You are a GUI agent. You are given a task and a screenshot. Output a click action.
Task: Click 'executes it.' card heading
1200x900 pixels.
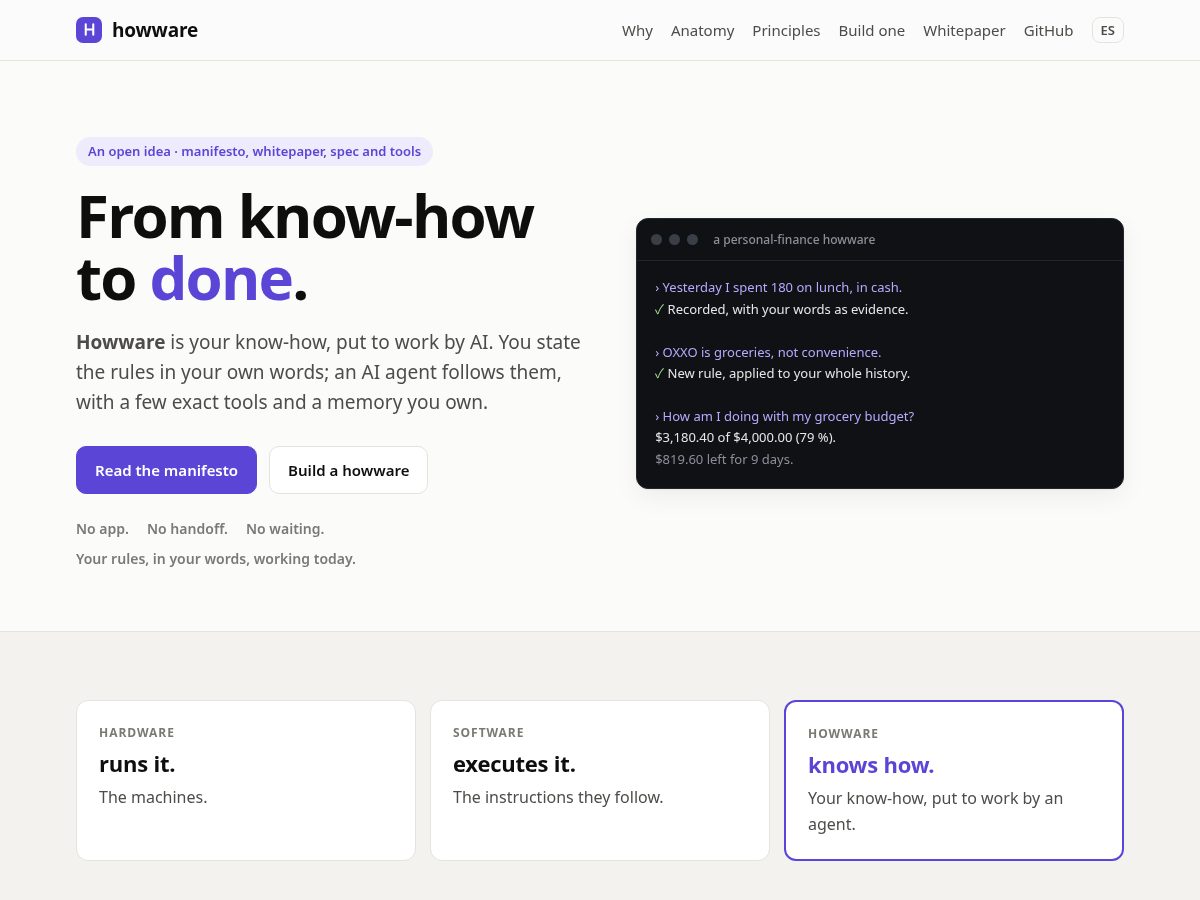[x=514, y=764]
